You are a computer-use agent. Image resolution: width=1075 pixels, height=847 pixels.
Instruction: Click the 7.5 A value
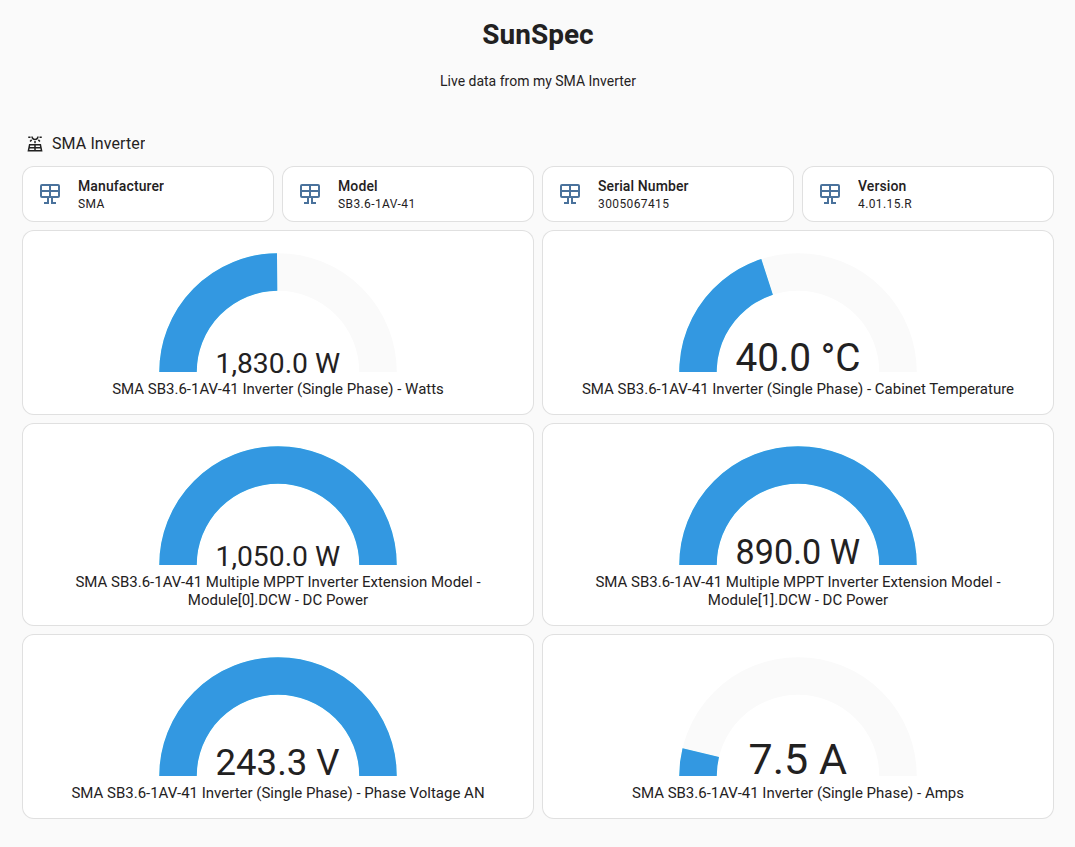[x=798, y=759]
